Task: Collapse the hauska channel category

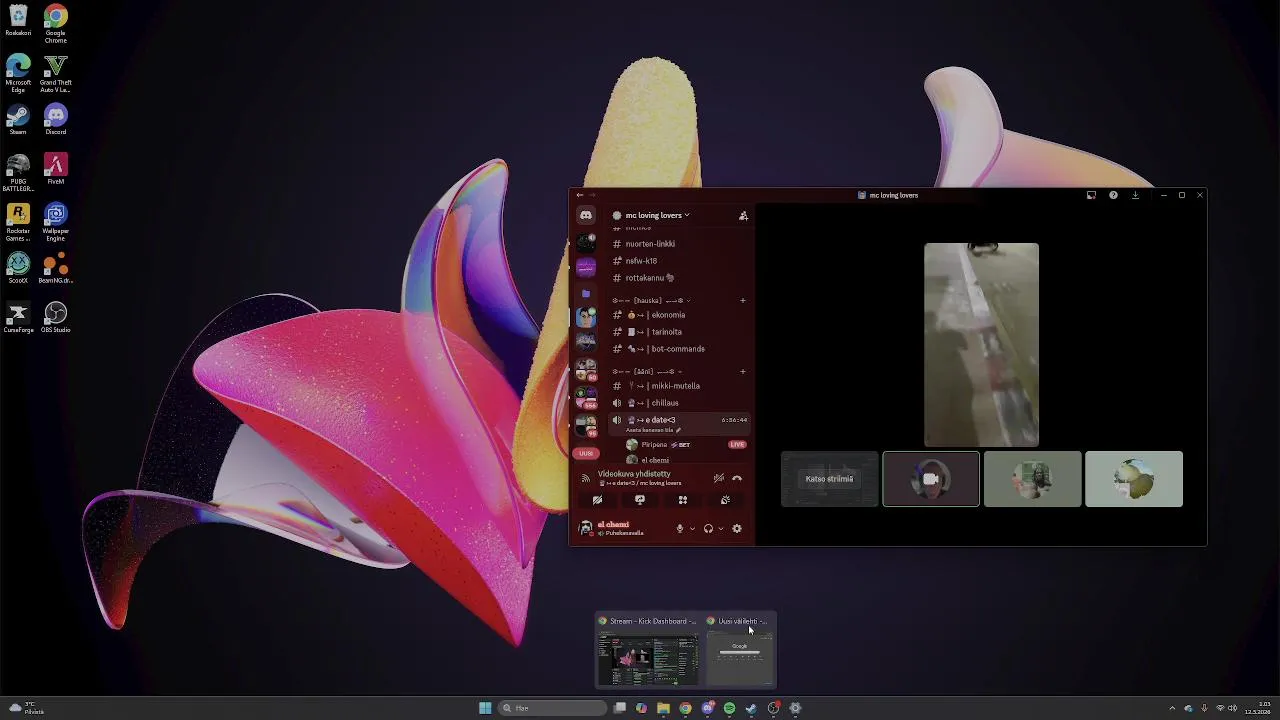Action: point(651,300)
